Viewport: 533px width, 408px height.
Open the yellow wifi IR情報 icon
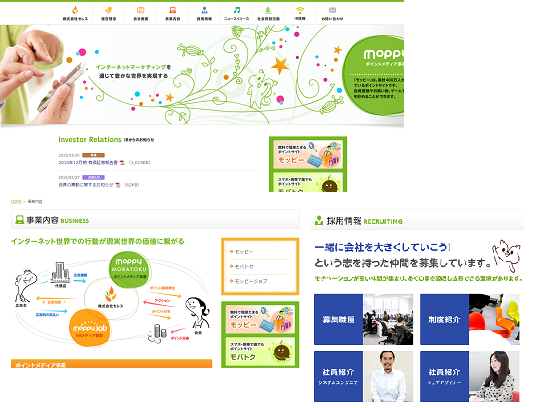tap(300, 10)
